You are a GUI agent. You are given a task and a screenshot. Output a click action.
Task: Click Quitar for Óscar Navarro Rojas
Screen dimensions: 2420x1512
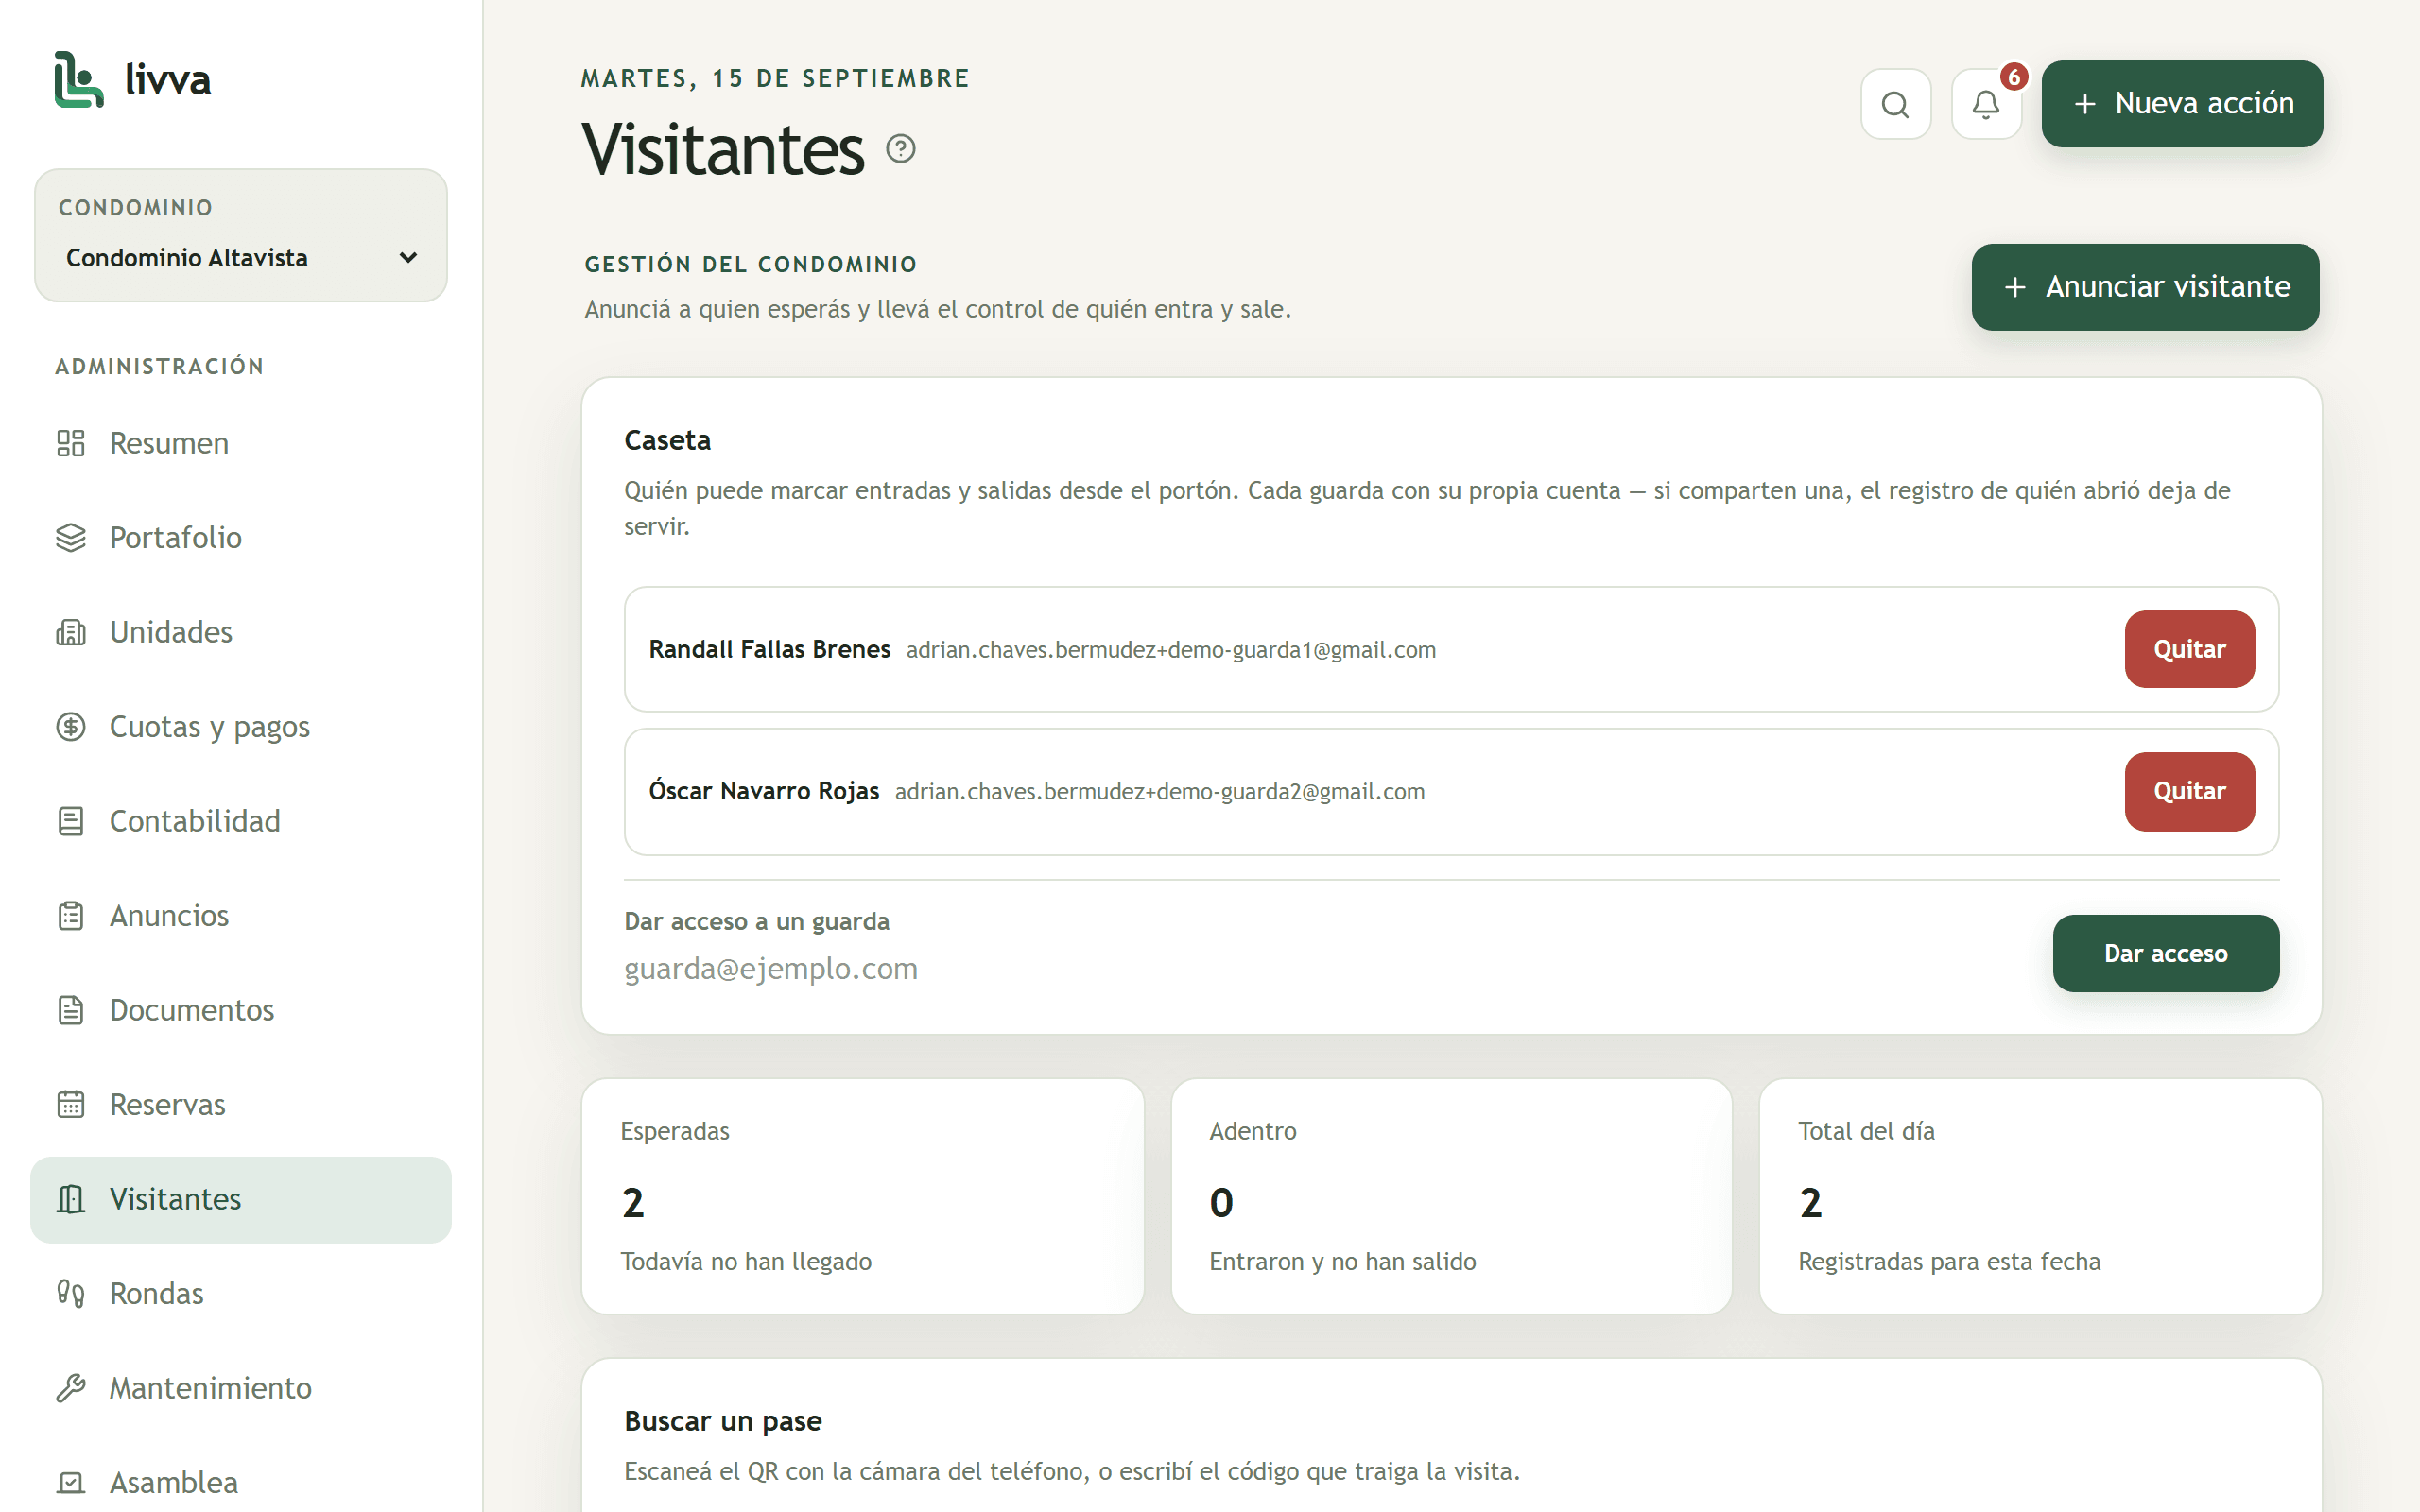2189,791
